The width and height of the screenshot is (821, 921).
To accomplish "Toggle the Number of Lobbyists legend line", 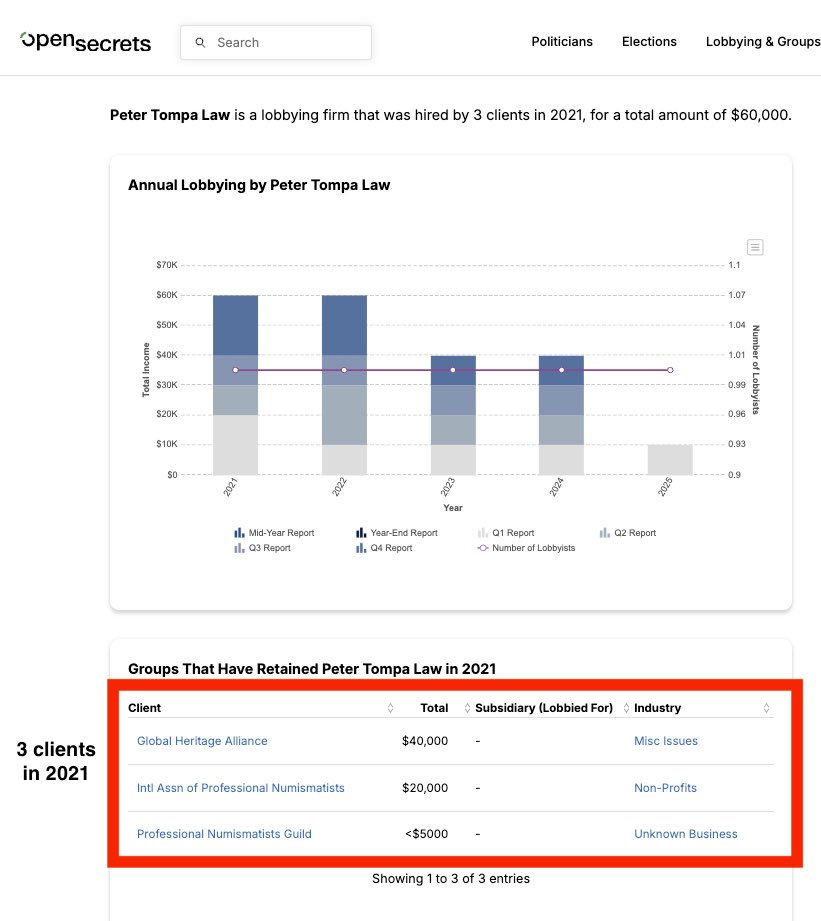I will click(527, 548).
